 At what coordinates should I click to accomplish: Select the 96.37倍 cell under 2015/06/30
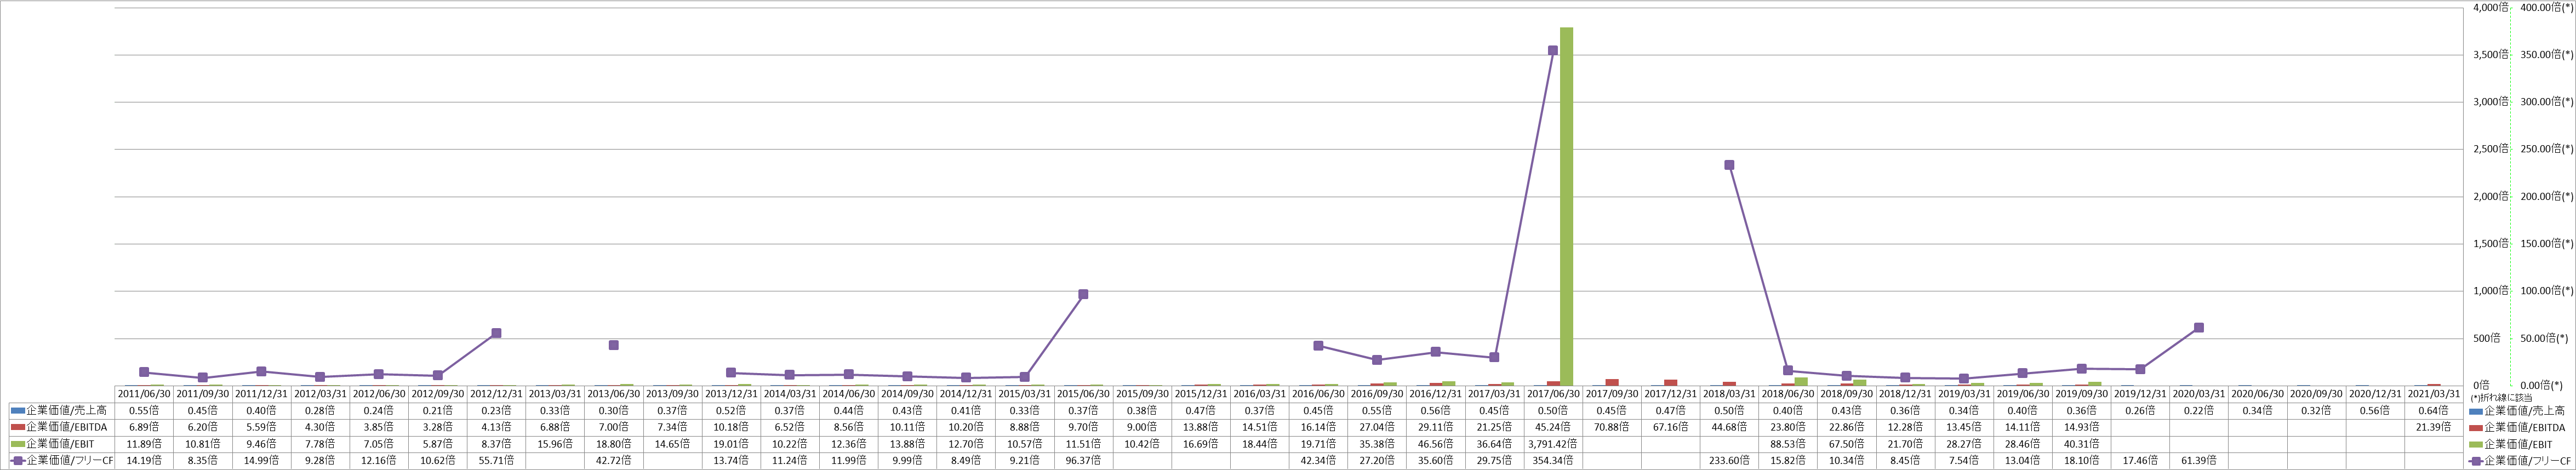pos(1083,460)
